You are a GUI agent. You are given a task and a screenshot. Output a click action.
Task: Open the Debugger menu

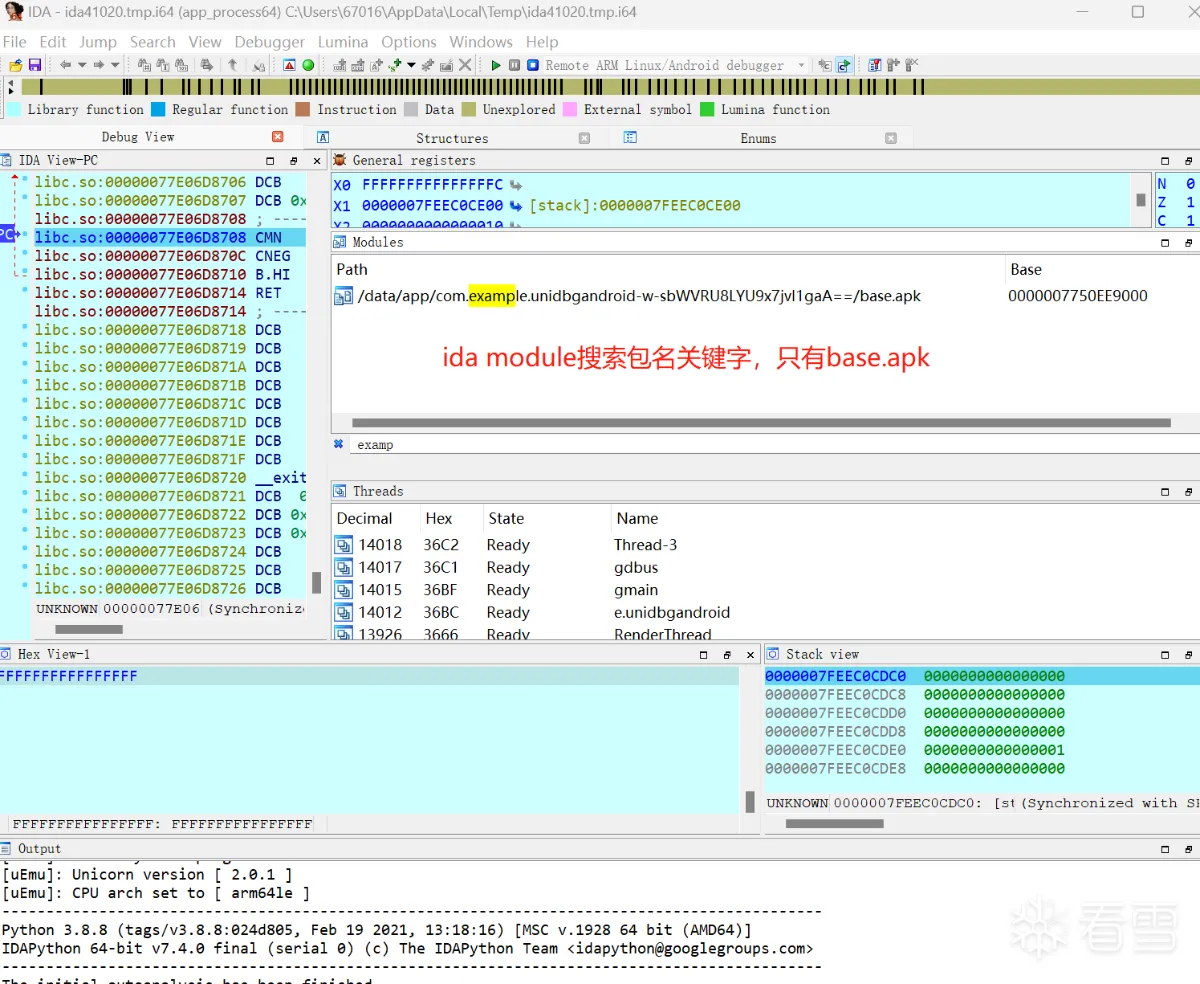coord(269,42)
